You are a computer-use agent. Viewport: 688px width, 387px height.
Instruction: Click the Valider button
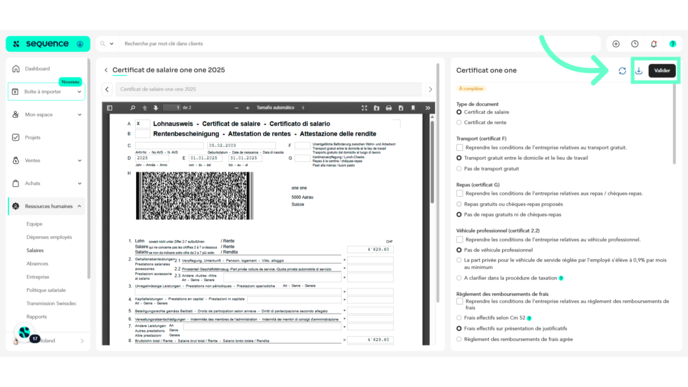click(662, 71)
